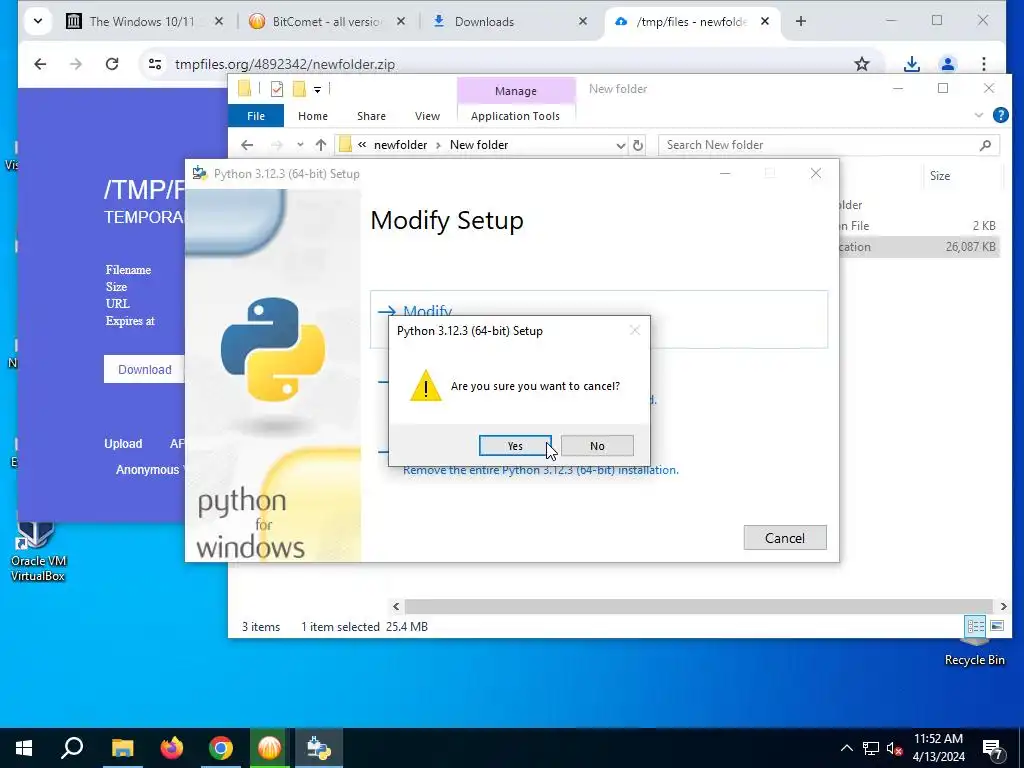Click the Download button on tmpfiles page
This screenshot has height=768, width=1024.
pos(144,370)
